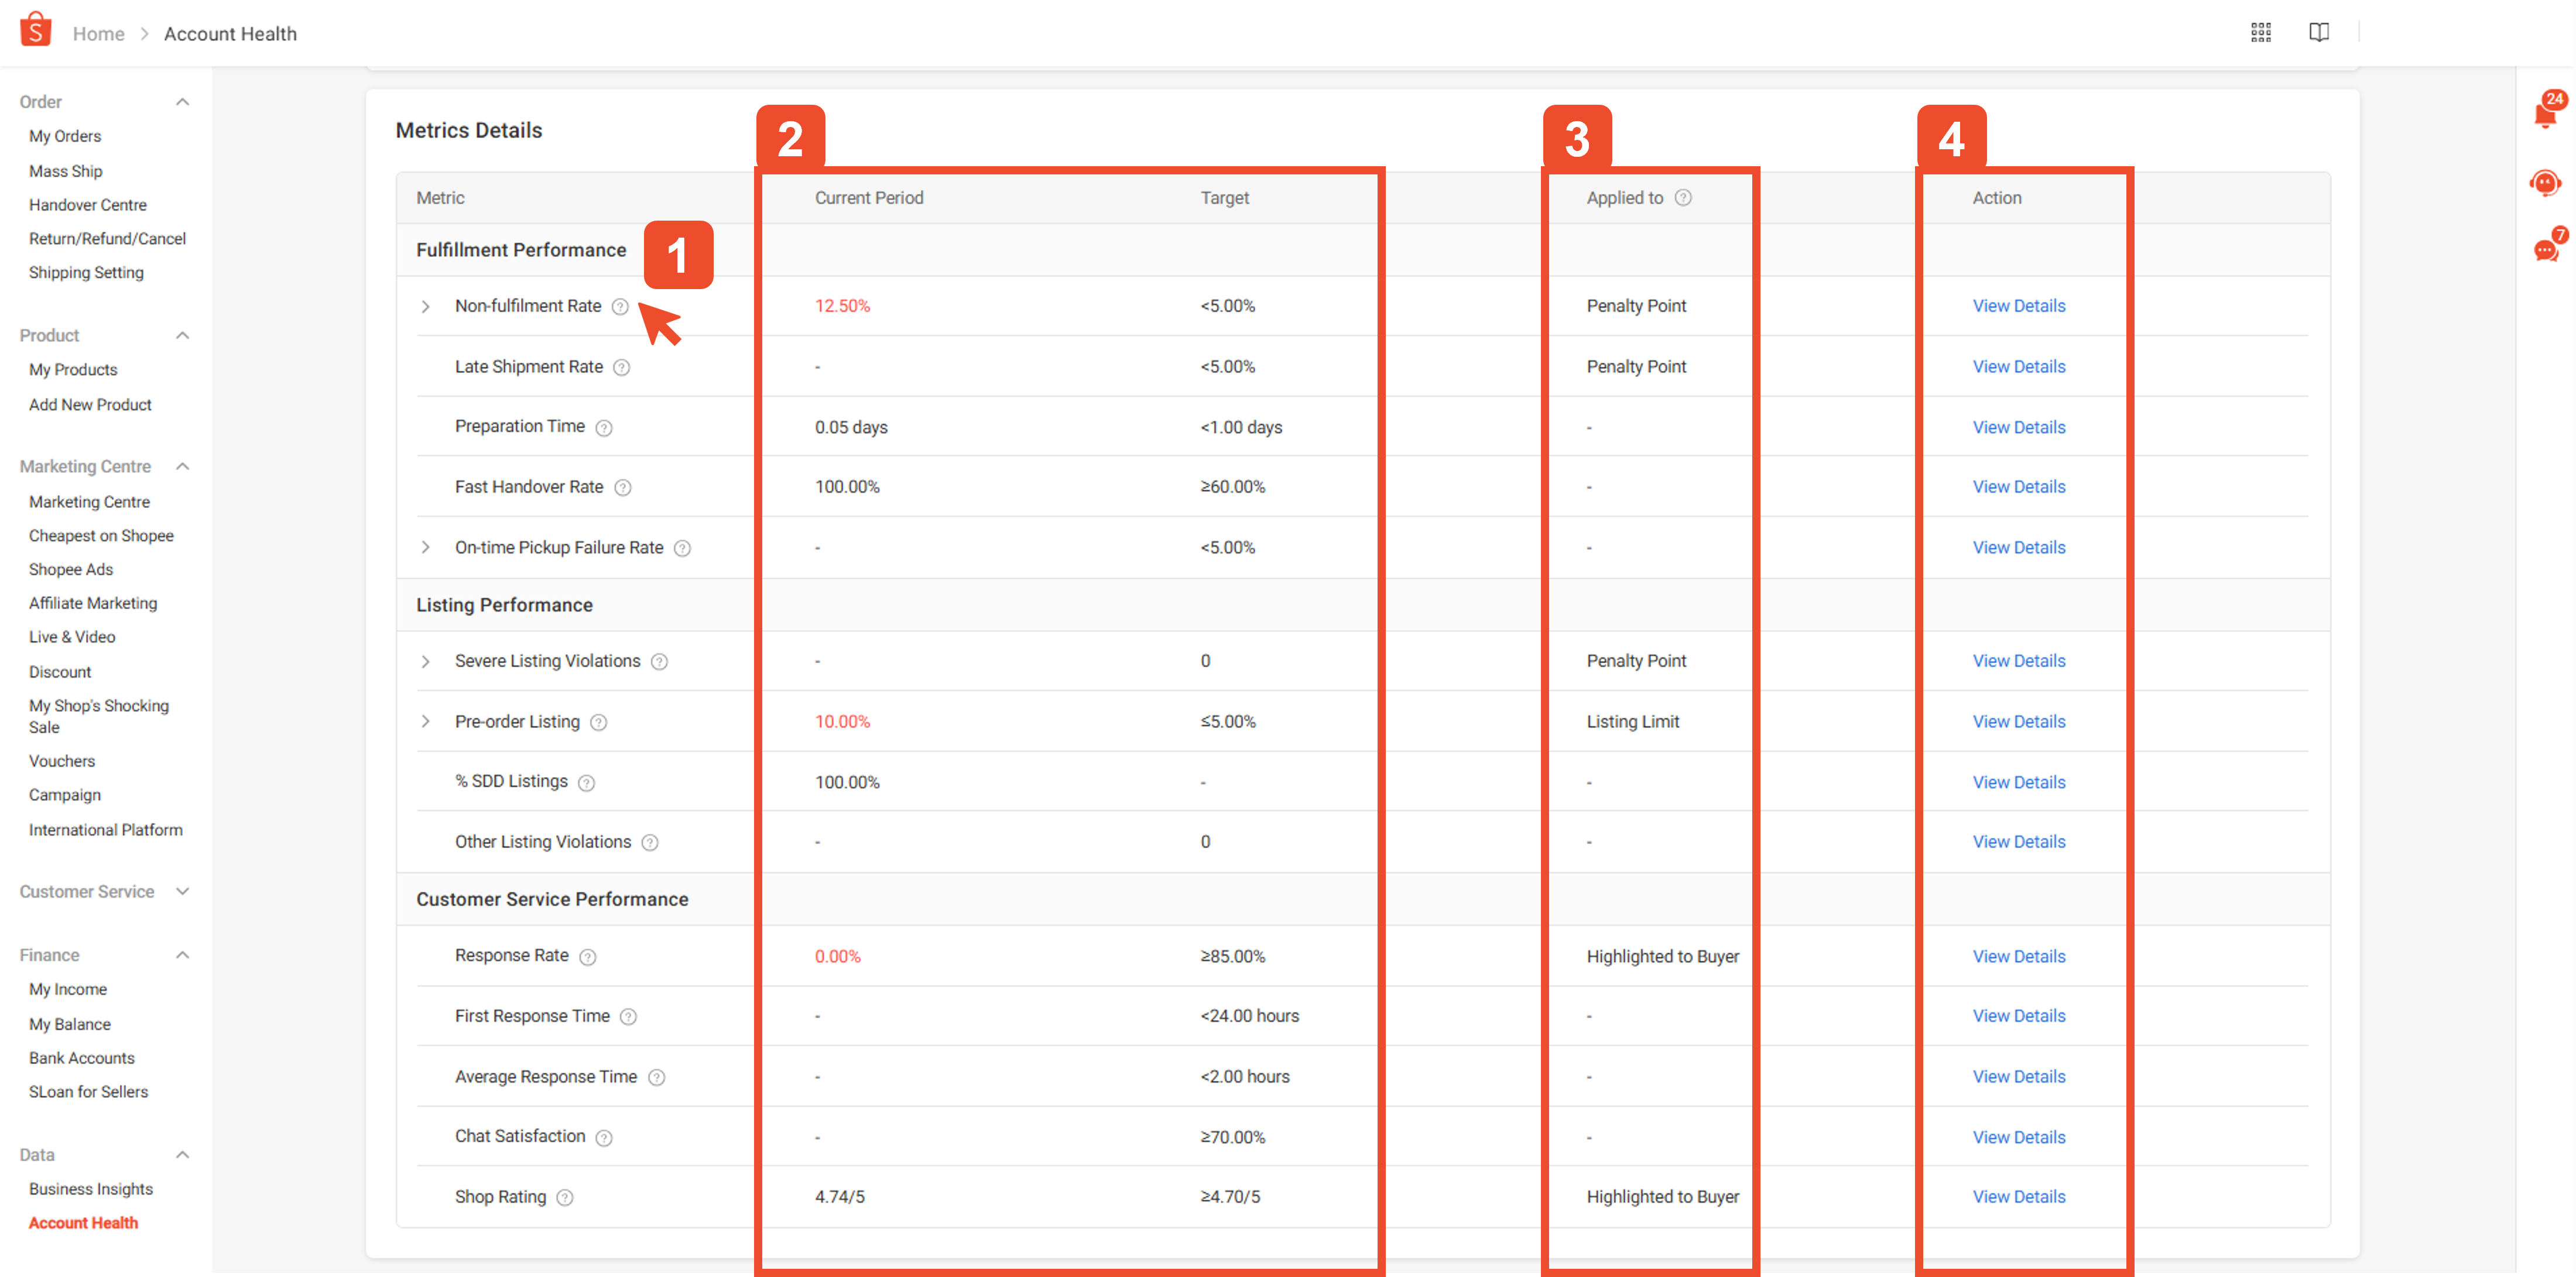Screen dimensions: 2576x1277
Task: Click help icon beside Non-fulfilment Rate
Action: pyautogui.click(x=620, y=307)
